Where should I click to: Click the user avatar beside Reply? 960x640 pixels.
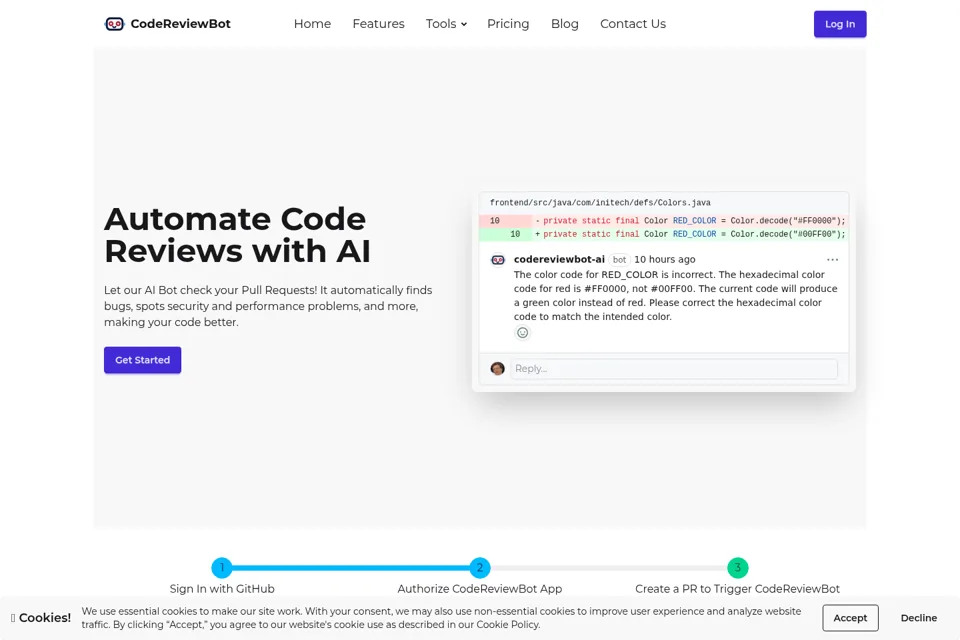[x=498, y=368]
